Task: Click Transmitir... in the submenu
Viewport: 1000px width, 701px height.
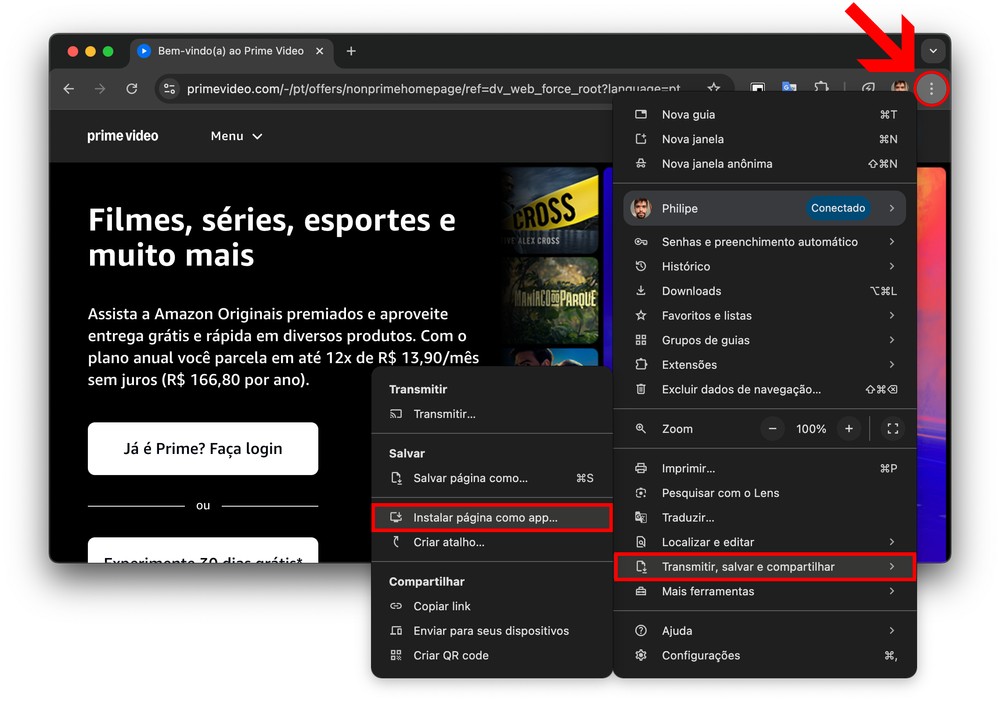Action: click(492, 414)
